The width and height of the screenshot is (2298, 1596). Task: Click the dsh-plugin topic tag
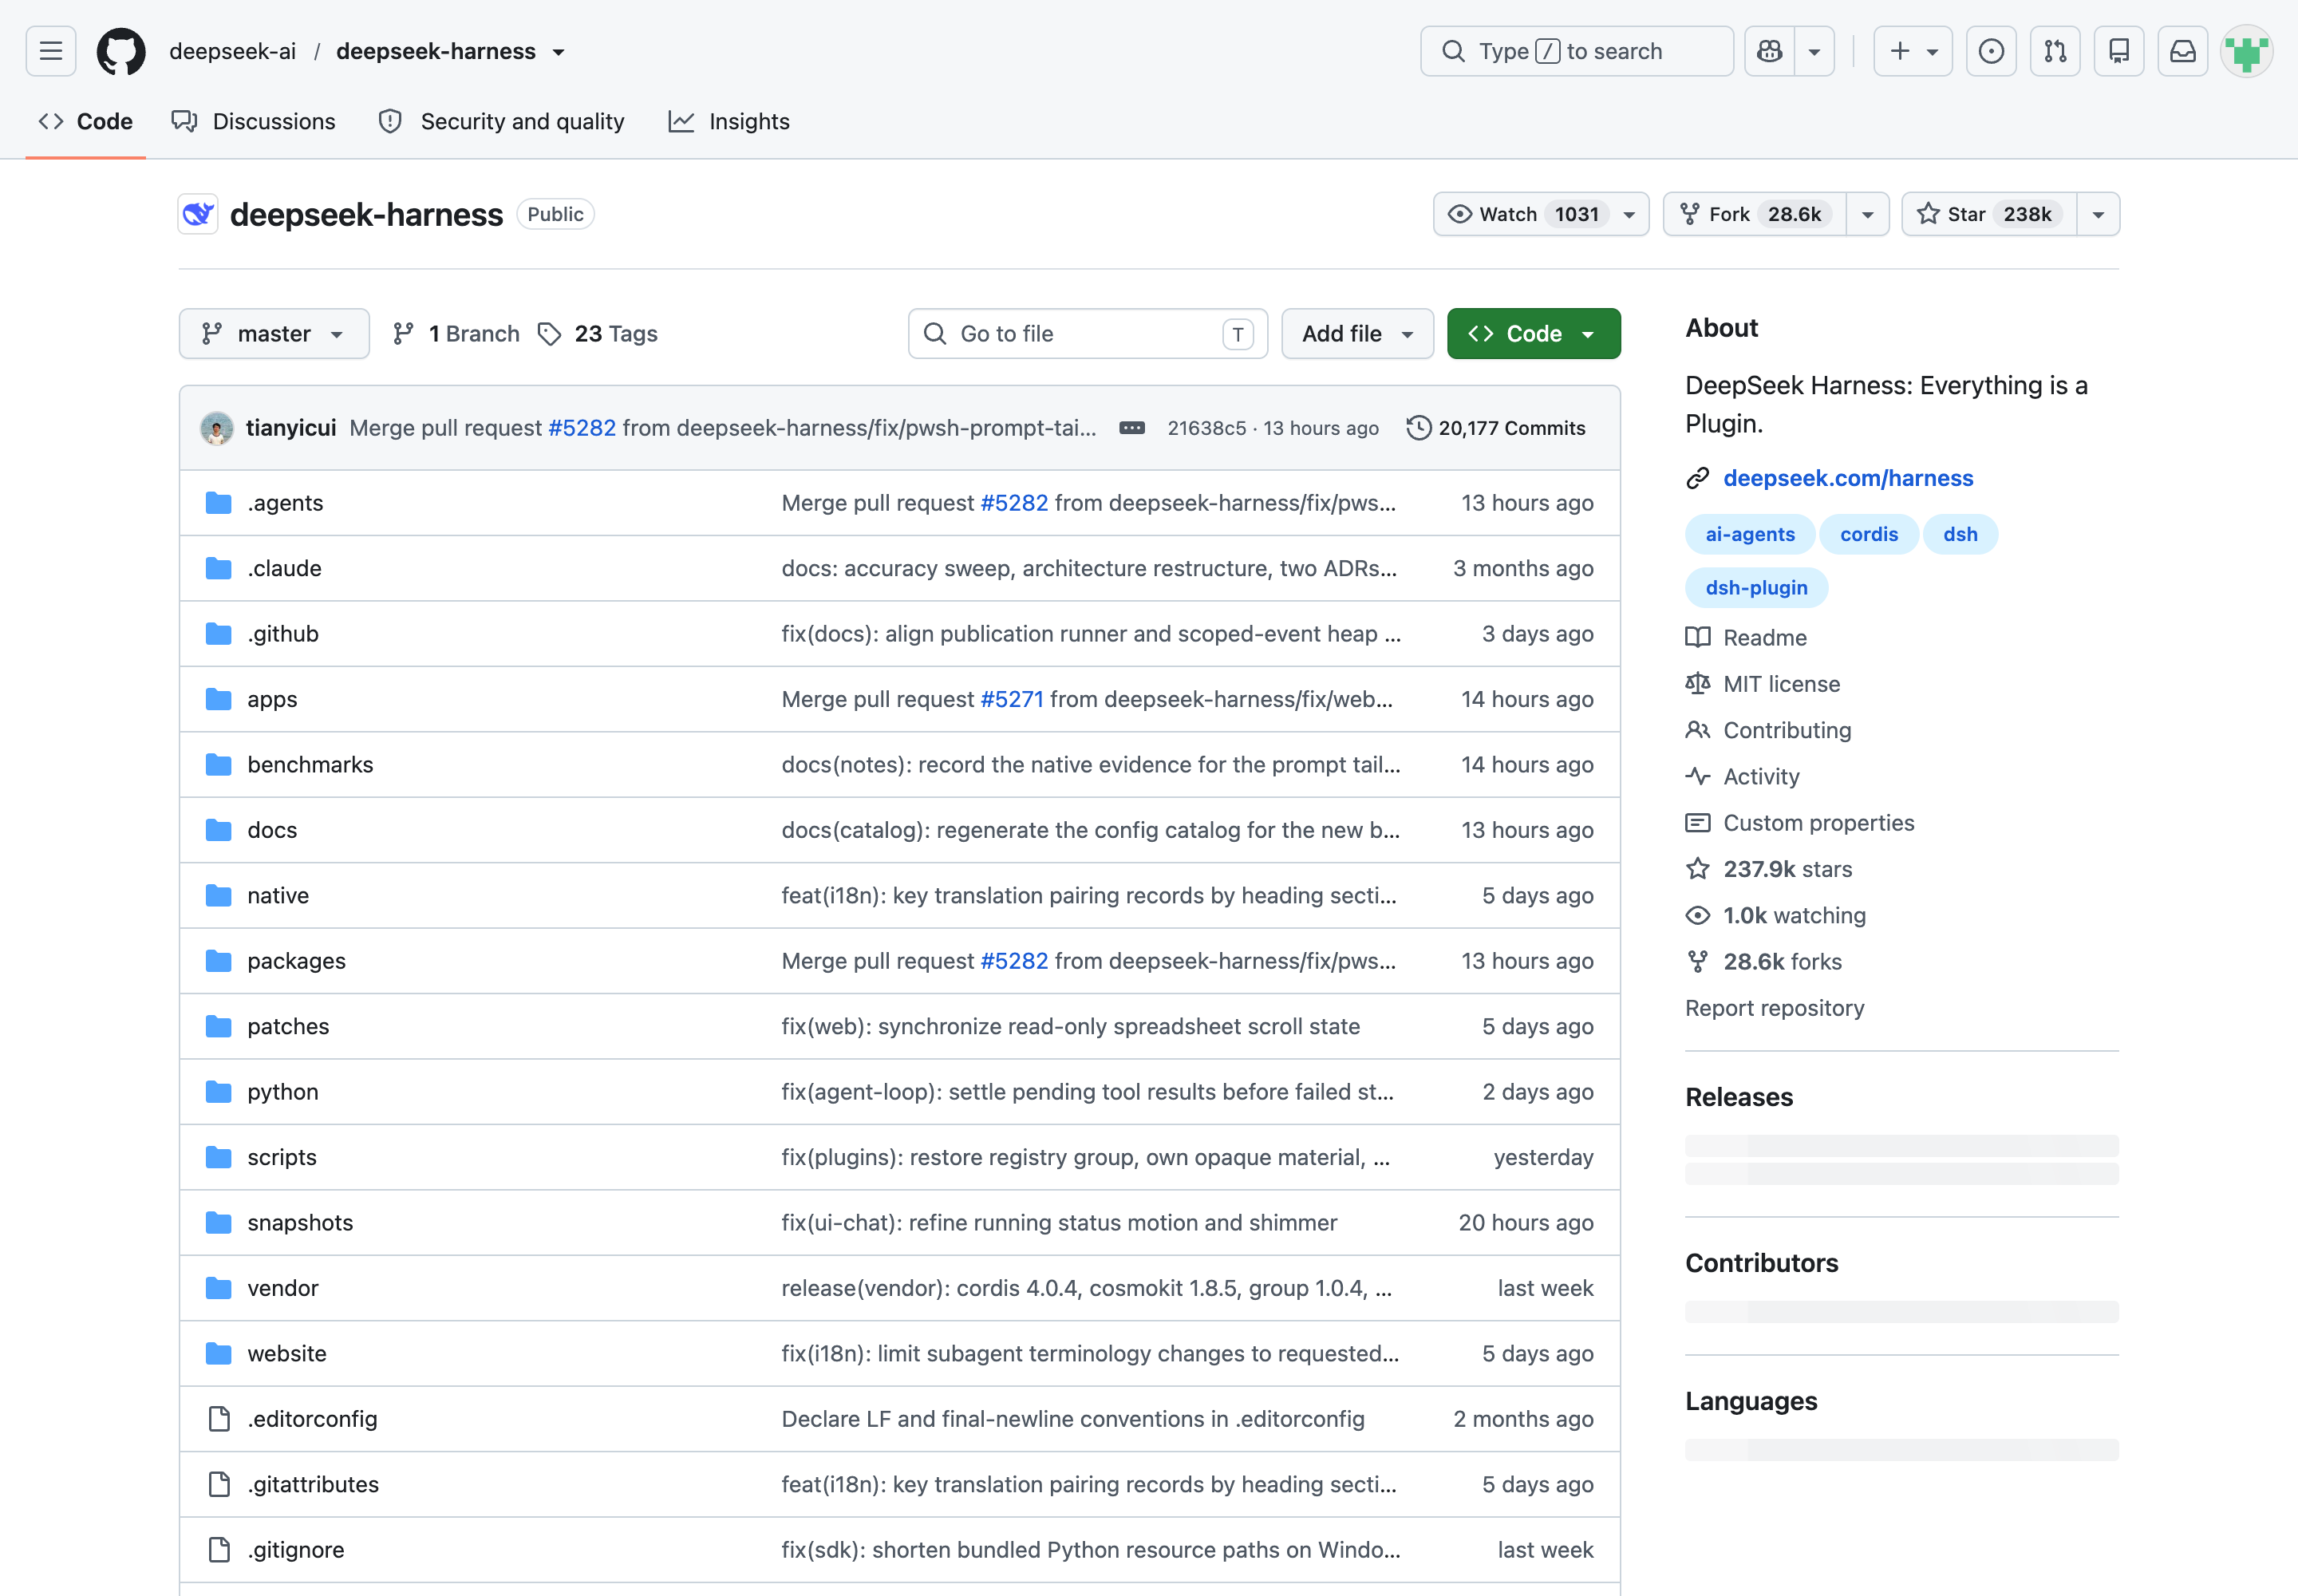pyautogui.click(x=1756, y=588)
